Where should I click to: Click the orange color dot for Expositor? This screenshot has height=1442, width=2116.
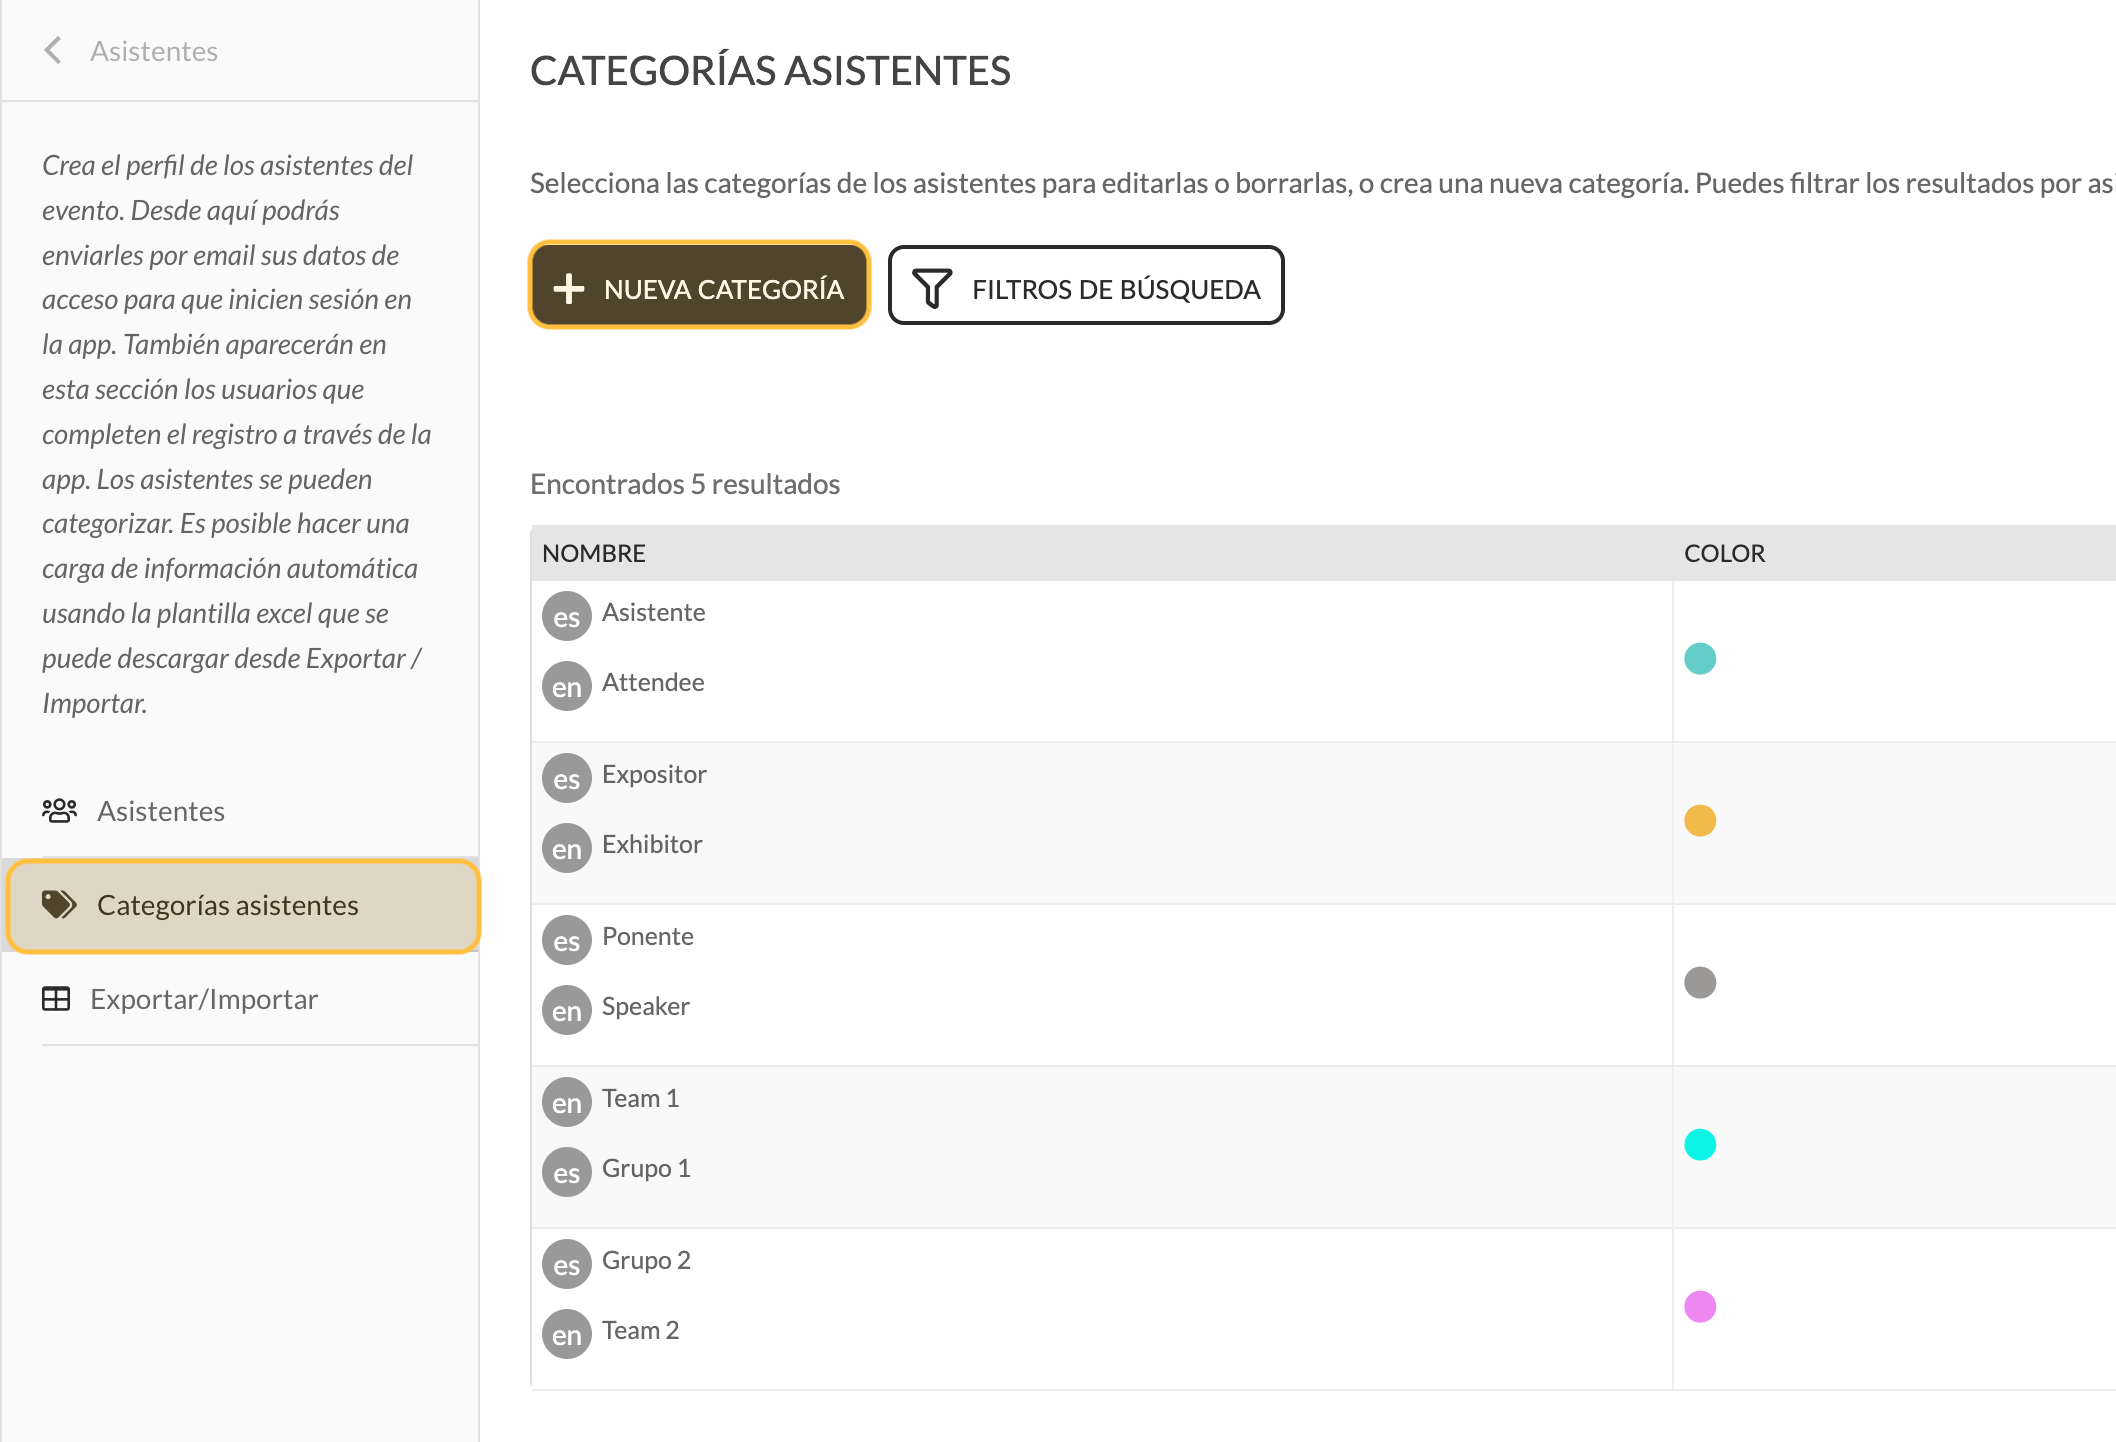coord(1700,820)
